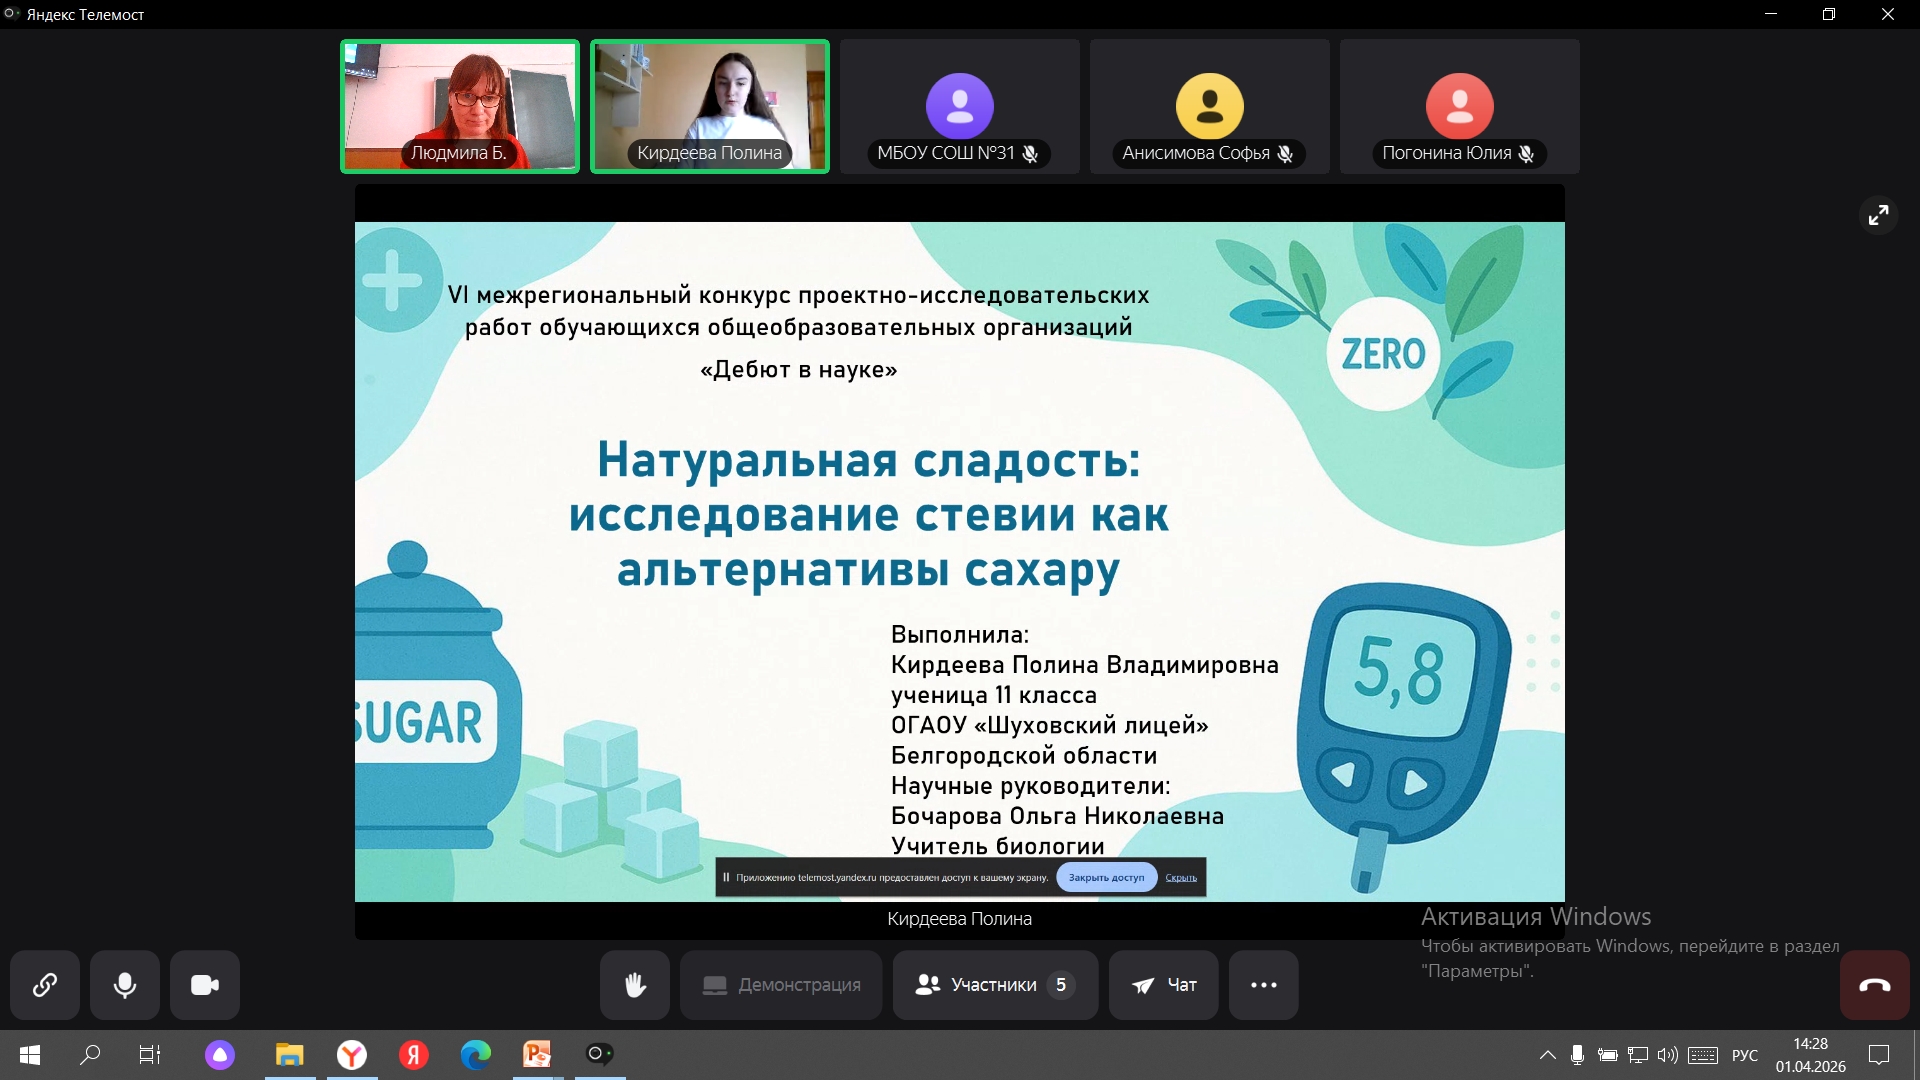Open Yandex Browser taskbar icon

point(352,1054)
